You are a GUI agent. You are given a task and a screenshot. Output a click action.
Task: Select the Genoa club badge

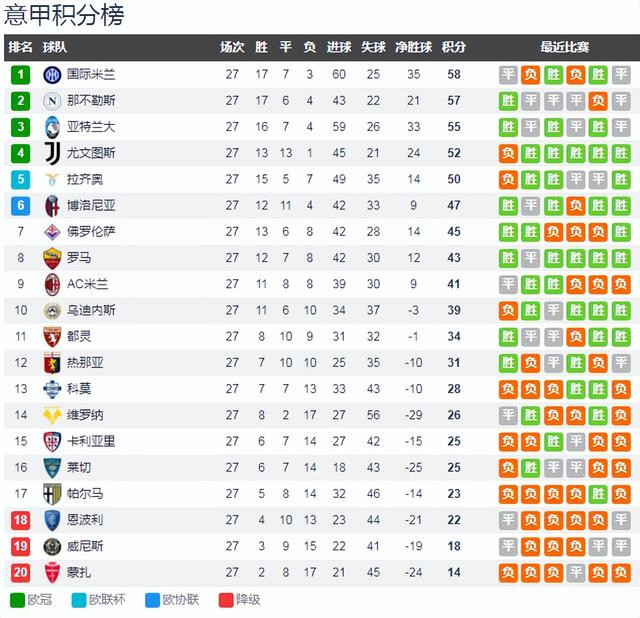tap(52, 363)
